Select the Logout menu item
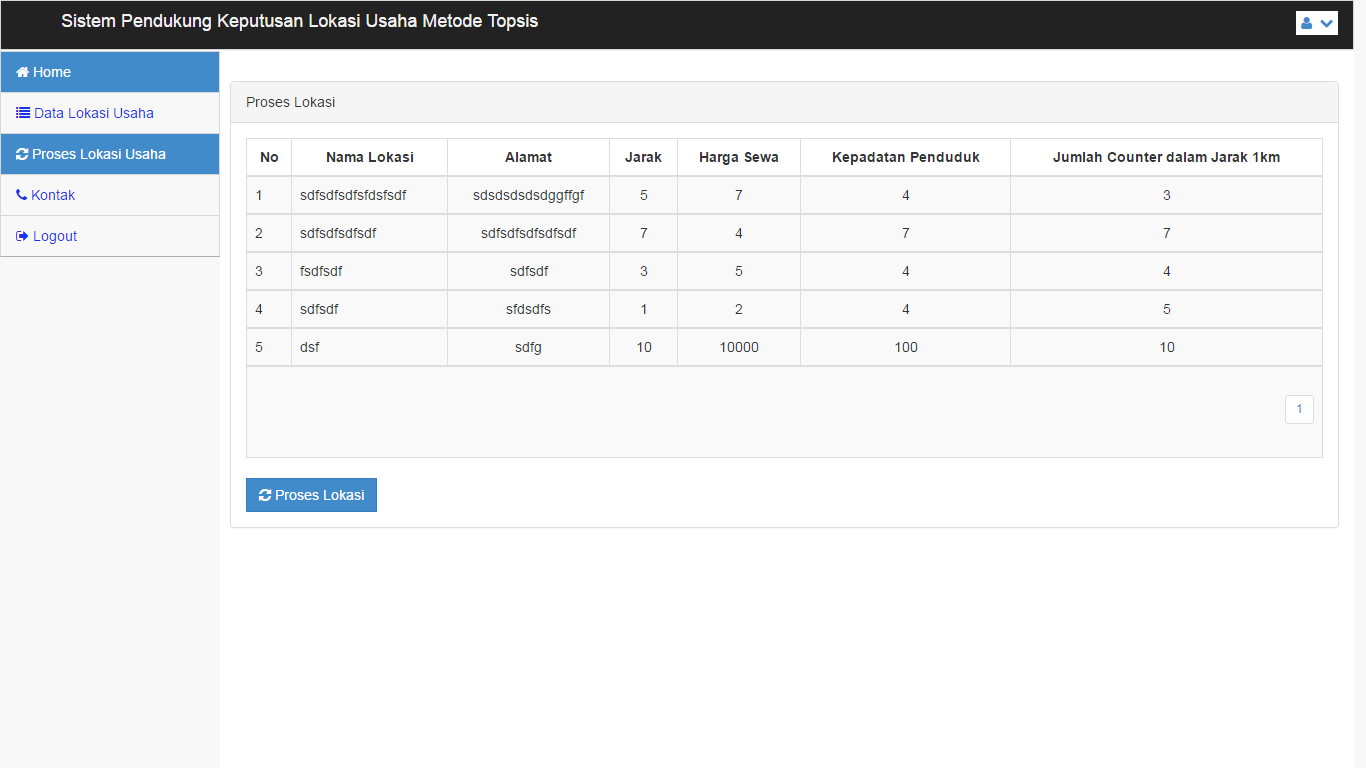1366x768 pixels. [110, 236]
